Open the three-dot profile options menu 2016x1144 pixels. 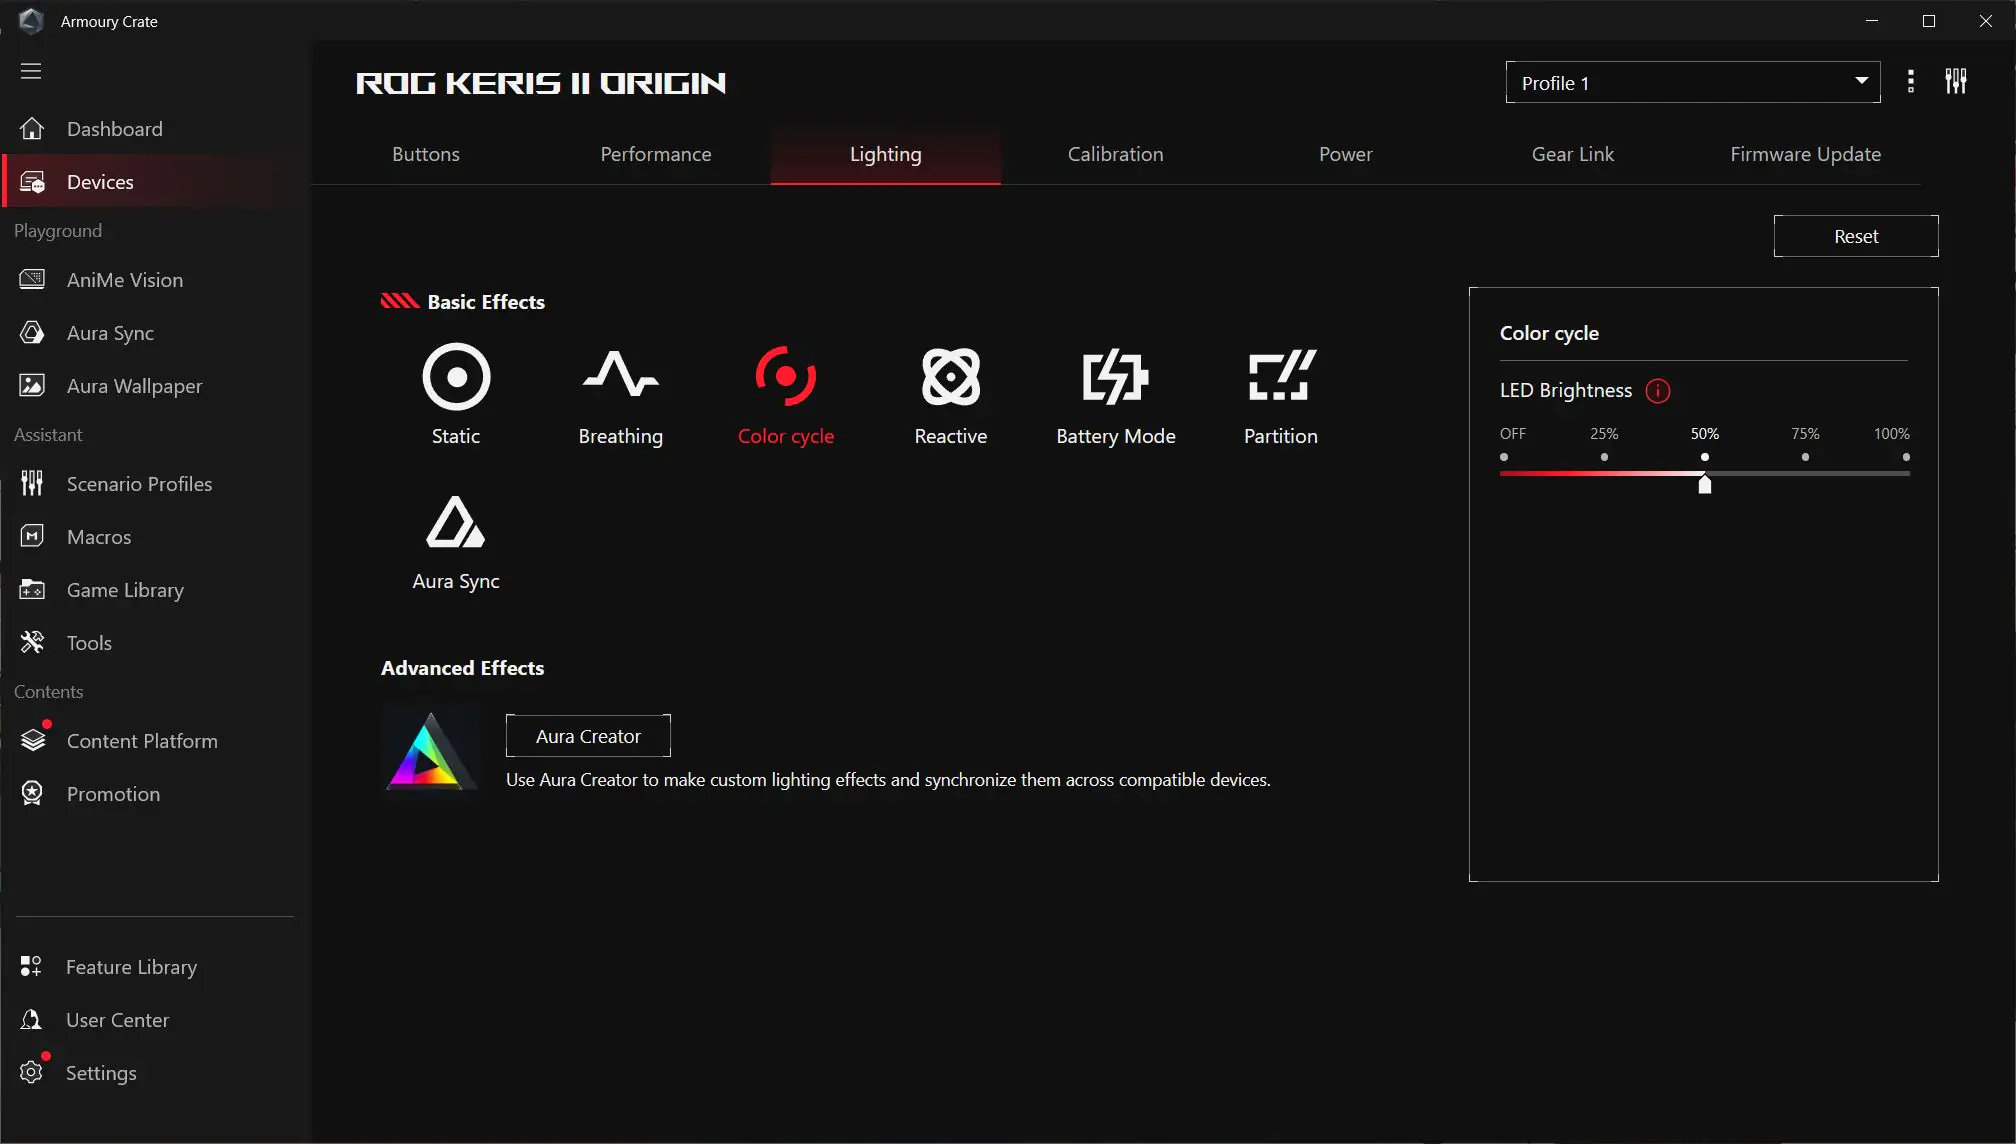(1911, 82)
